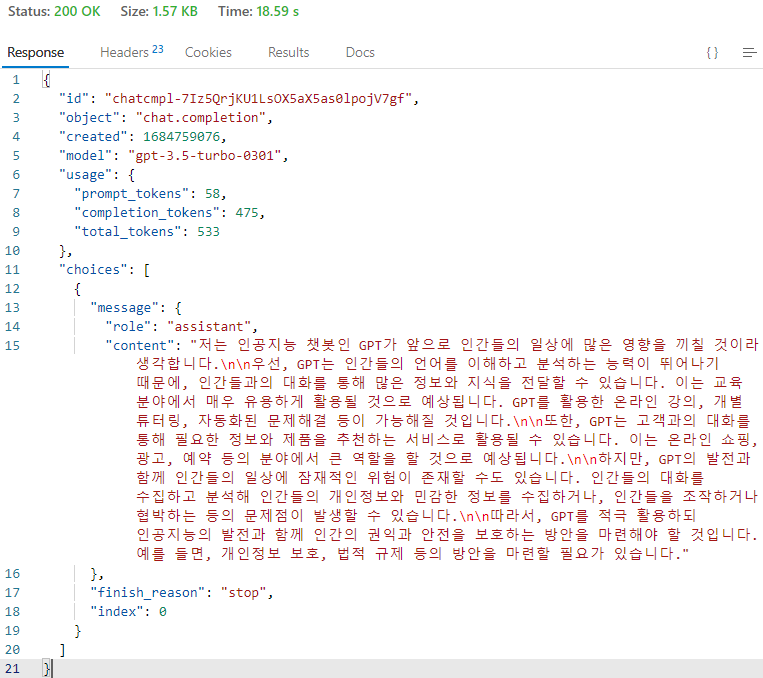Image resolution: width=763 pixels, height=678 pixels.
Task: Click the "usage" key on line 6
Action: (x=85, y=175)
